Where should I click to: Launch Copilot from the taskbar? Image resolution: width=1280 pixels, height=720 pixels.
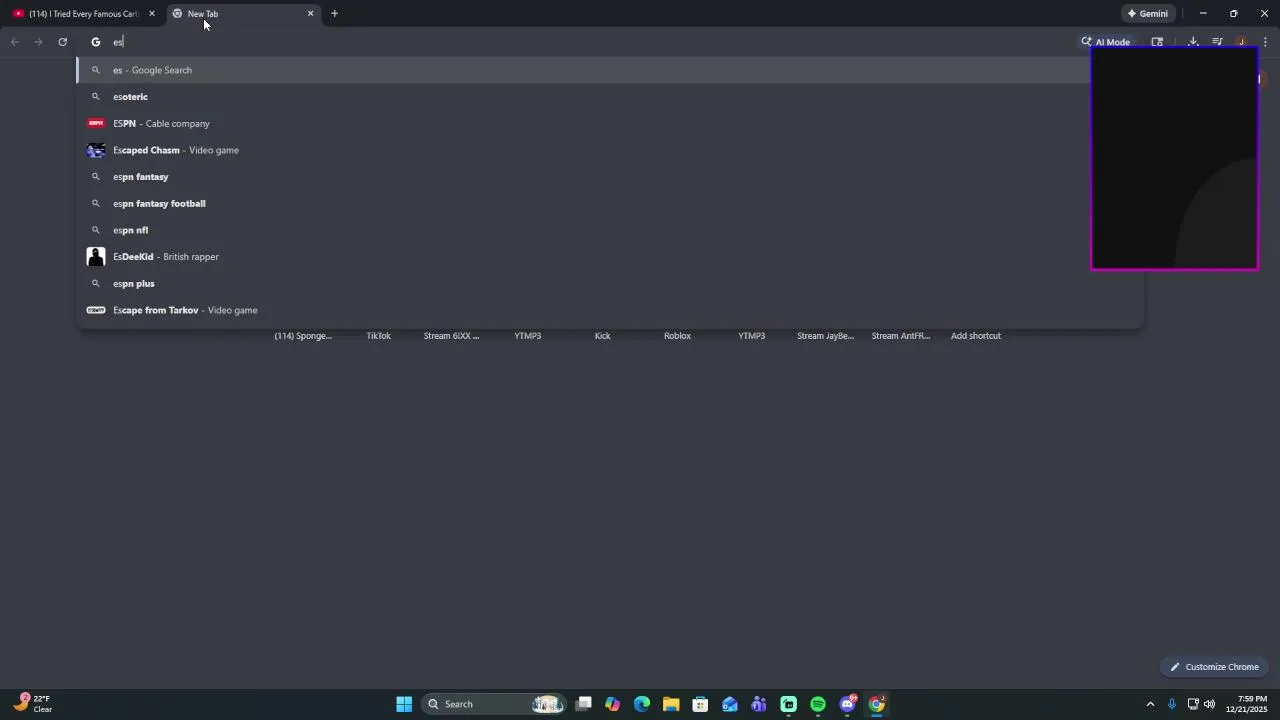[613, 704]
